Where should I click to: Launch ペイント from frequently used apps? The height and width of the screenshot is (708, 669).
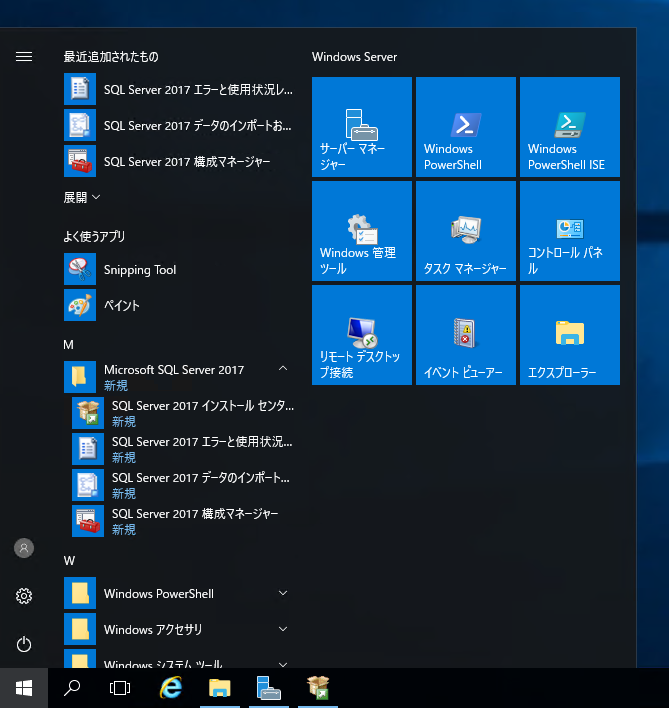click(x=179, y=305)
